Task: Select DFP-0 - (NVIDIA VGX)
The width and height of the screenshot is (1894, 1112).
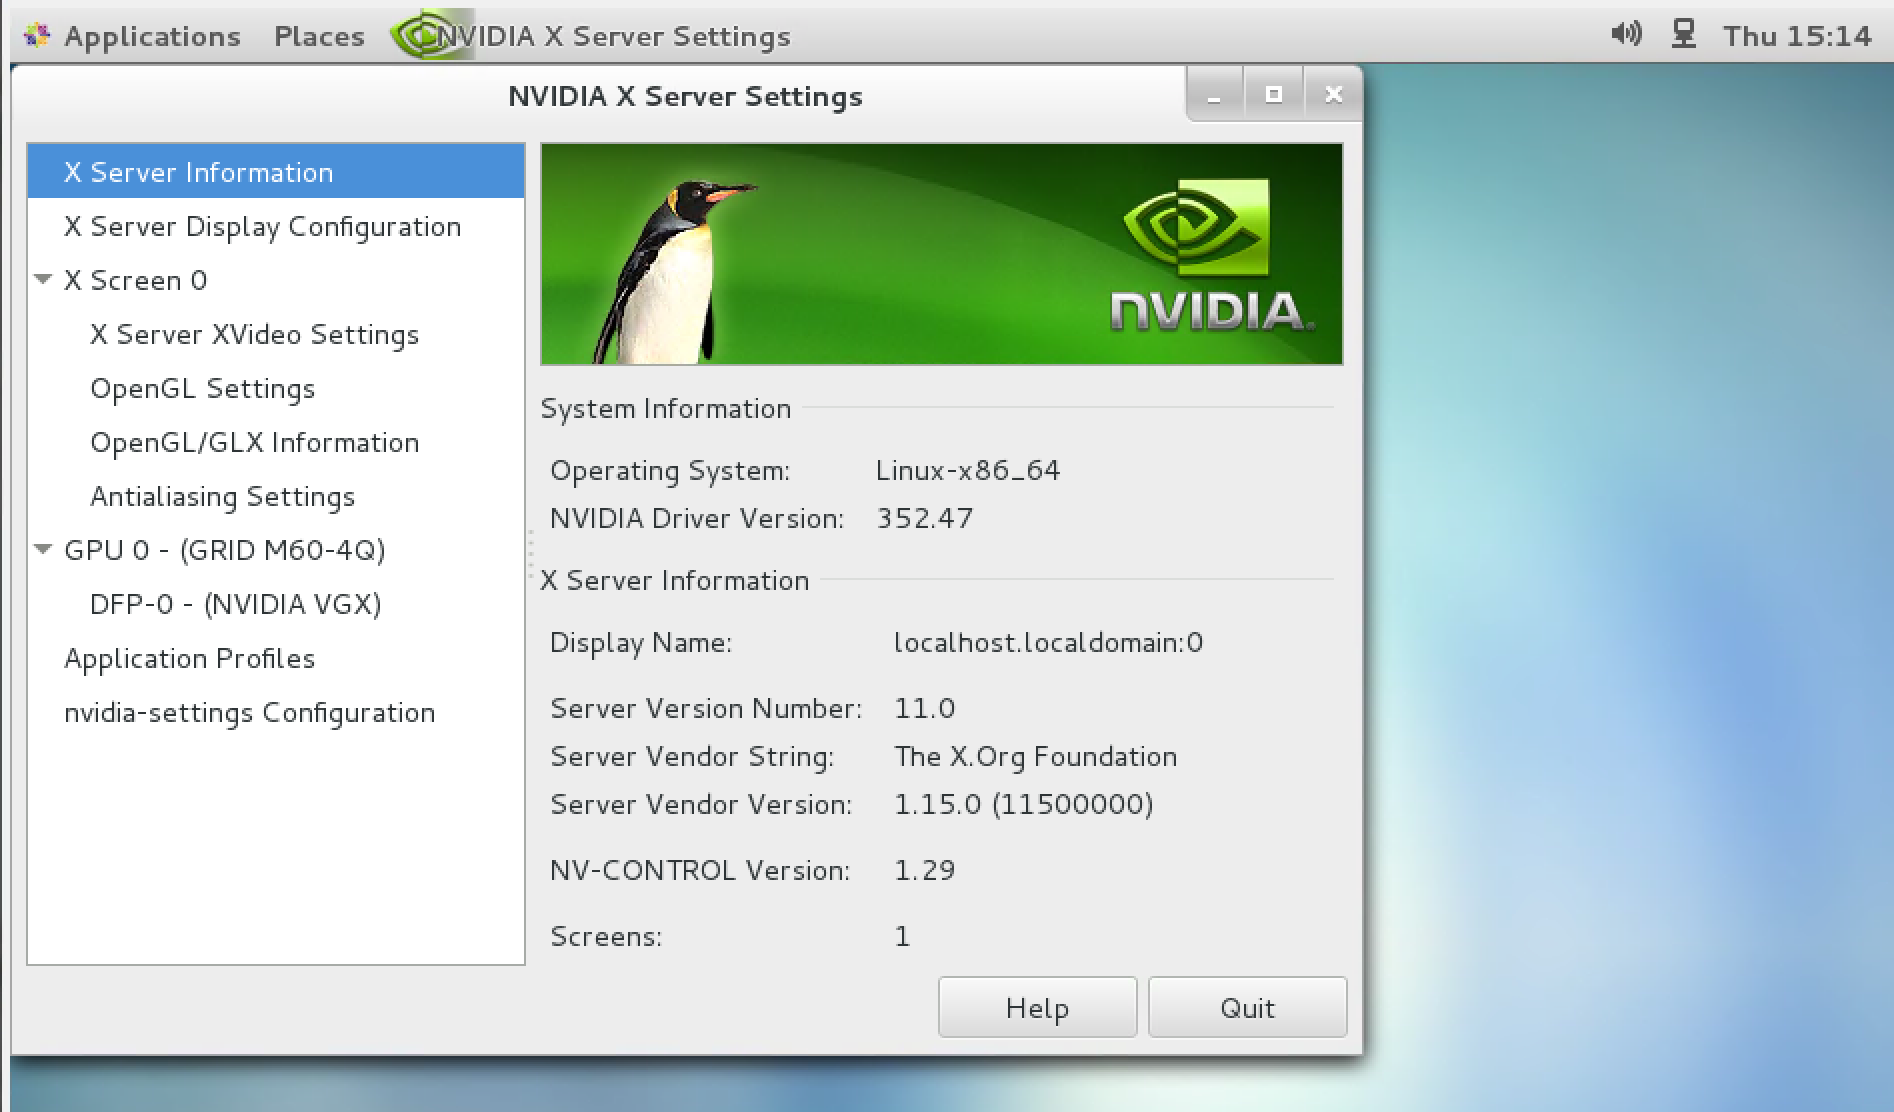Action: 235,603
